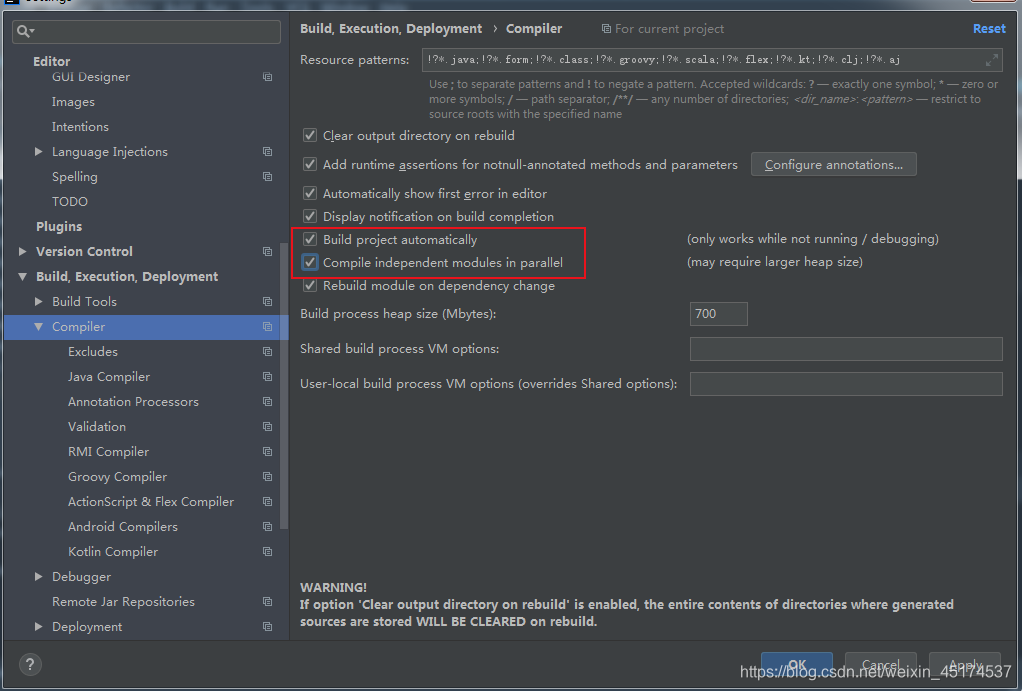Click the project-level icon beside Annotation Processors
The width and height of the screenshot is (1022, 691).
[267, 402]
